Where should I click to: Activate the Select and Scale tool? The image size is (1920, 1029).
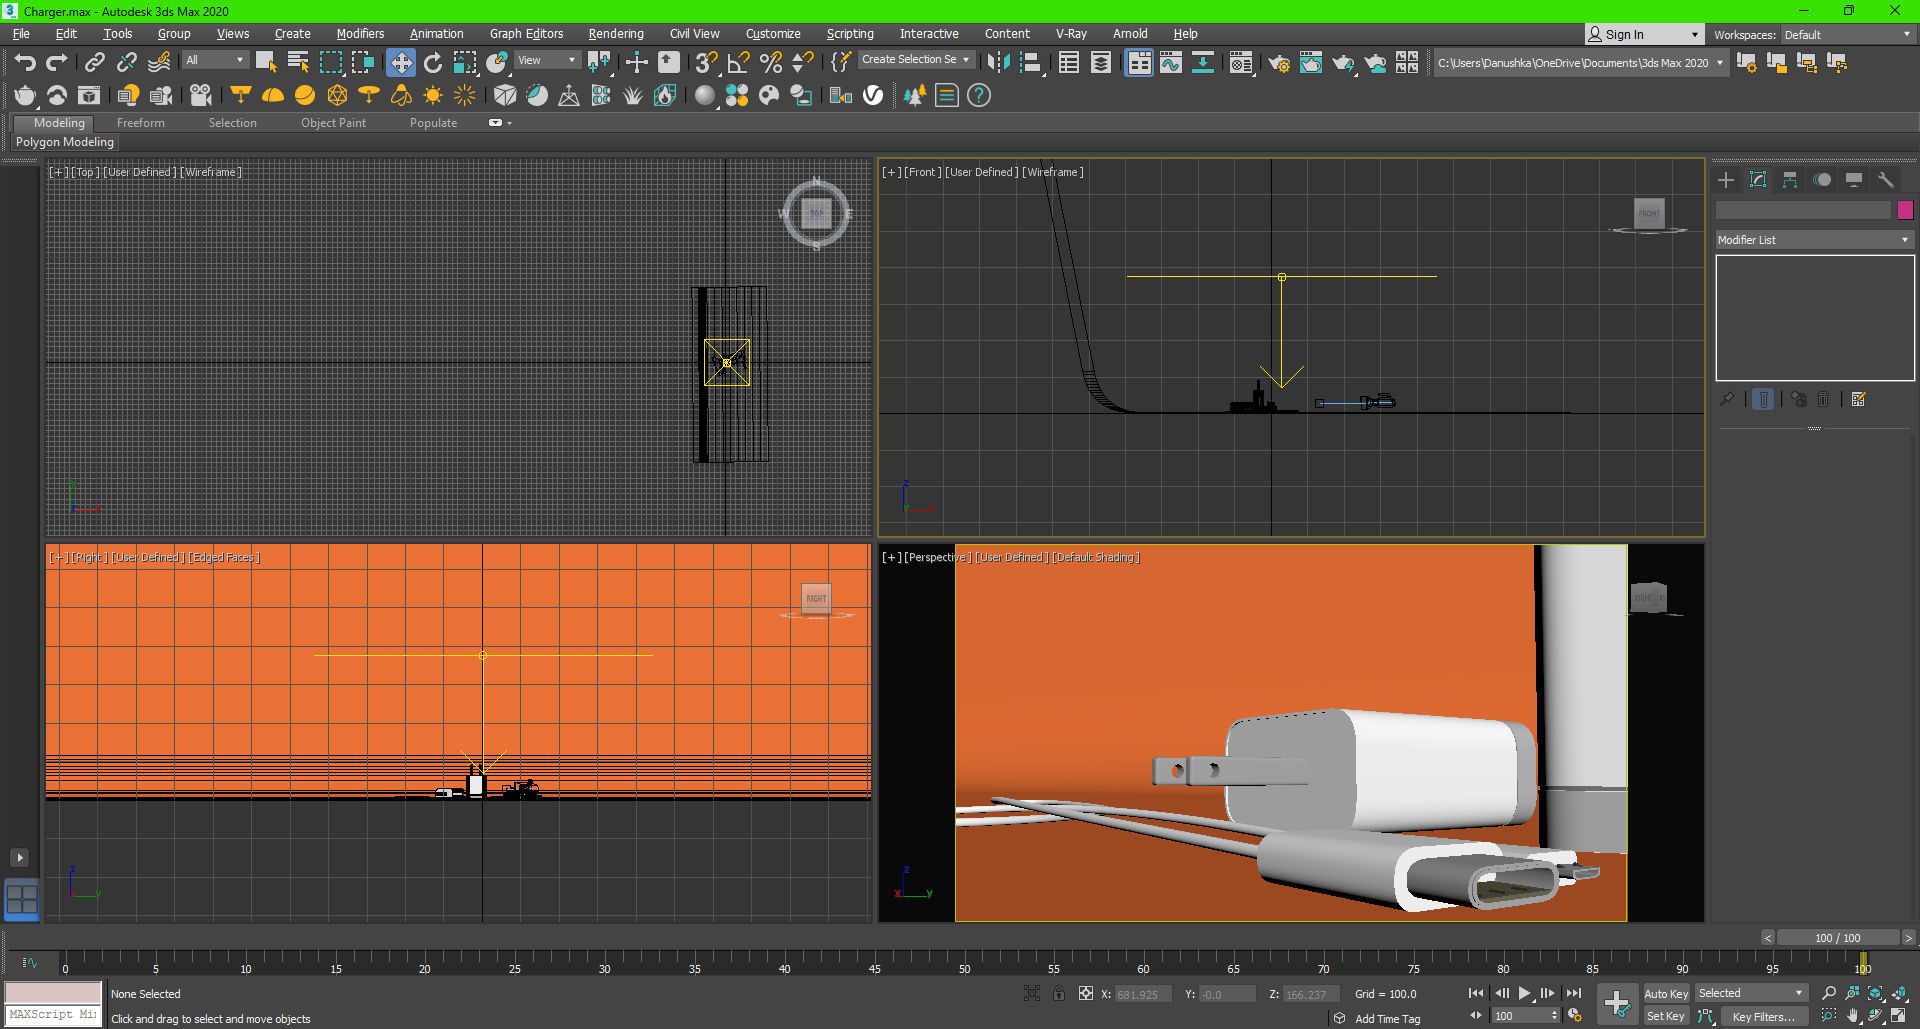[465, 62]
